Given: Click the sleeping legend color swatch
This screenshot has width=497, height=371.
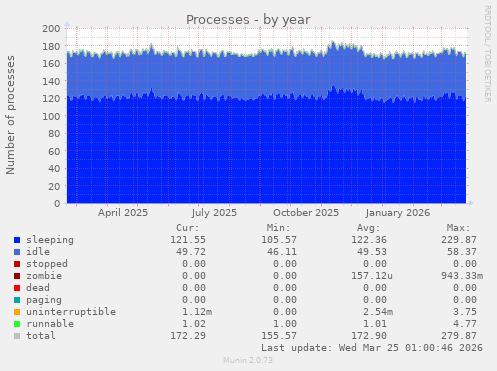Looking at the screenshot, I should (17, 240).
